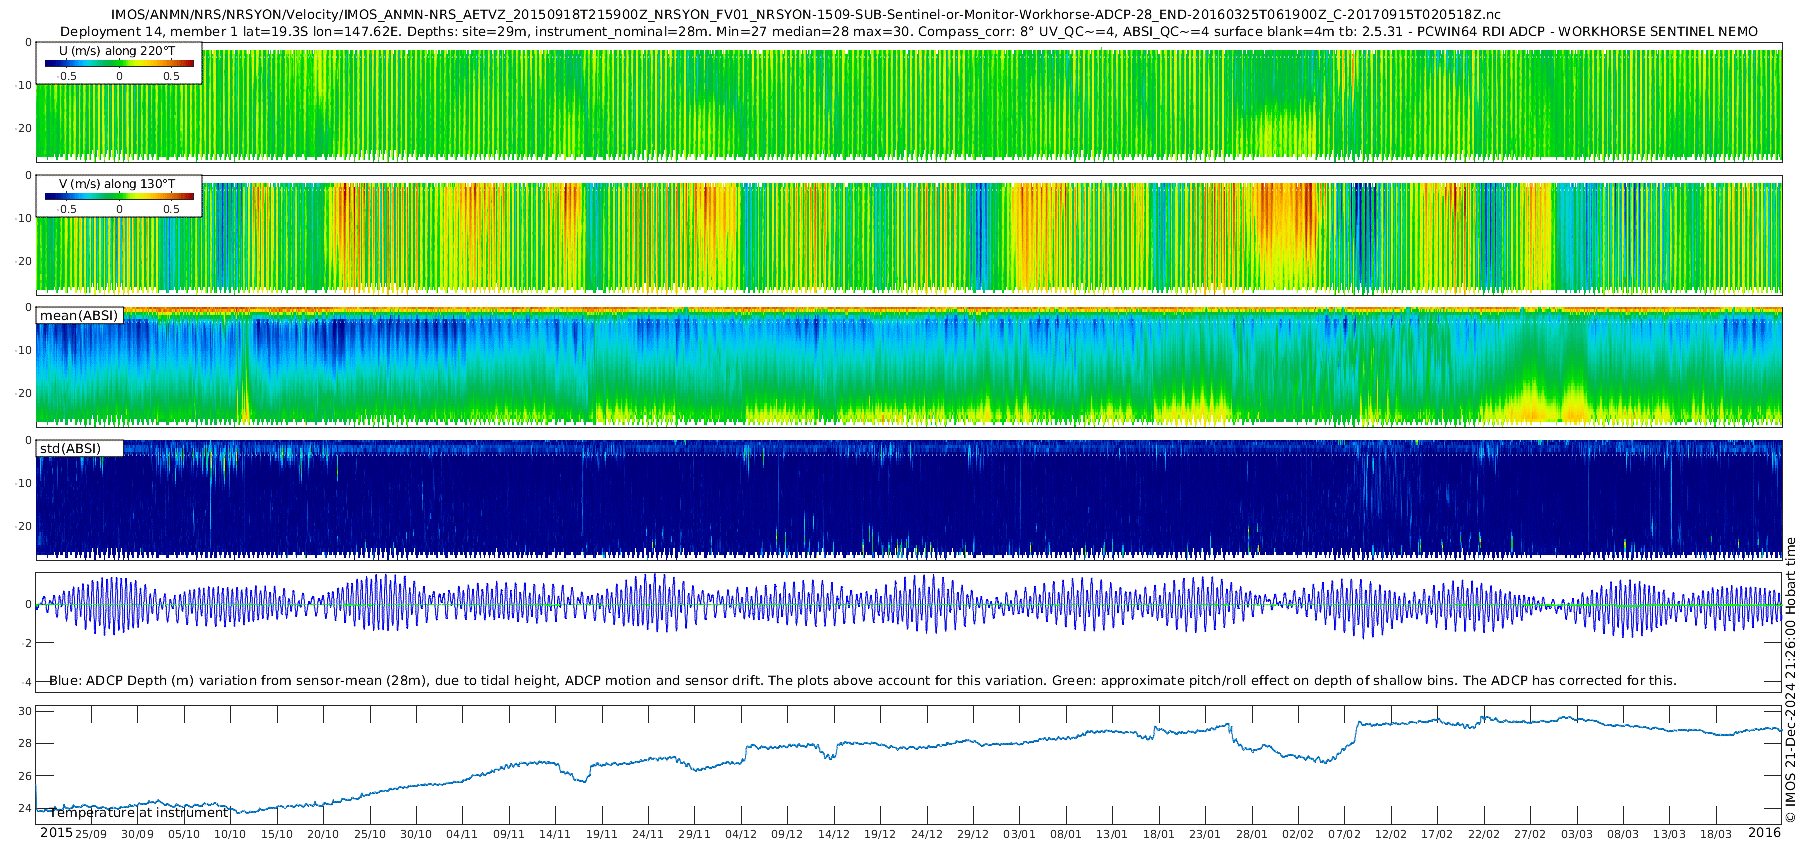The width and height of the screenshot is (1800, 850).
Task: Click the '12/02' date tick label
Action: 1391,834
